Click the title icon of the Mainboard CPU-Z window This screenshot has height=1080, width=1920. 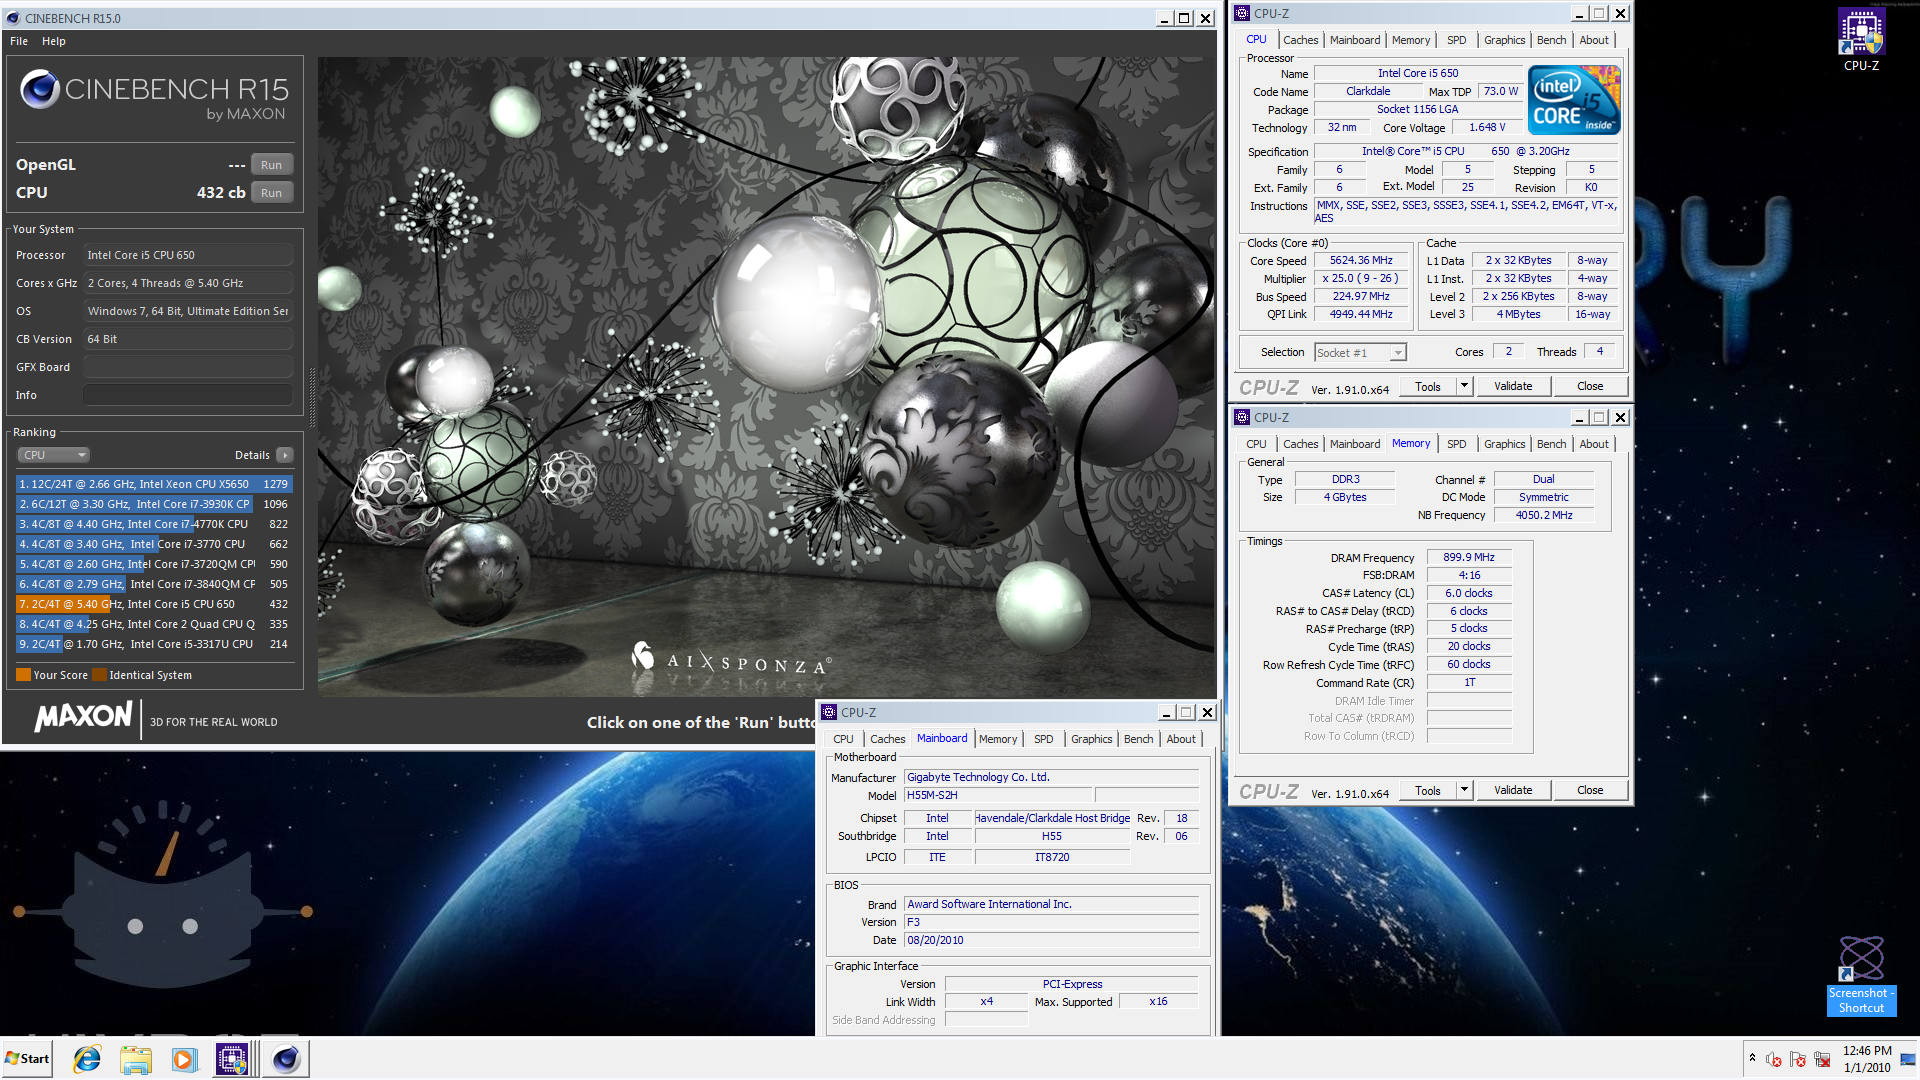tap(829, 712)
